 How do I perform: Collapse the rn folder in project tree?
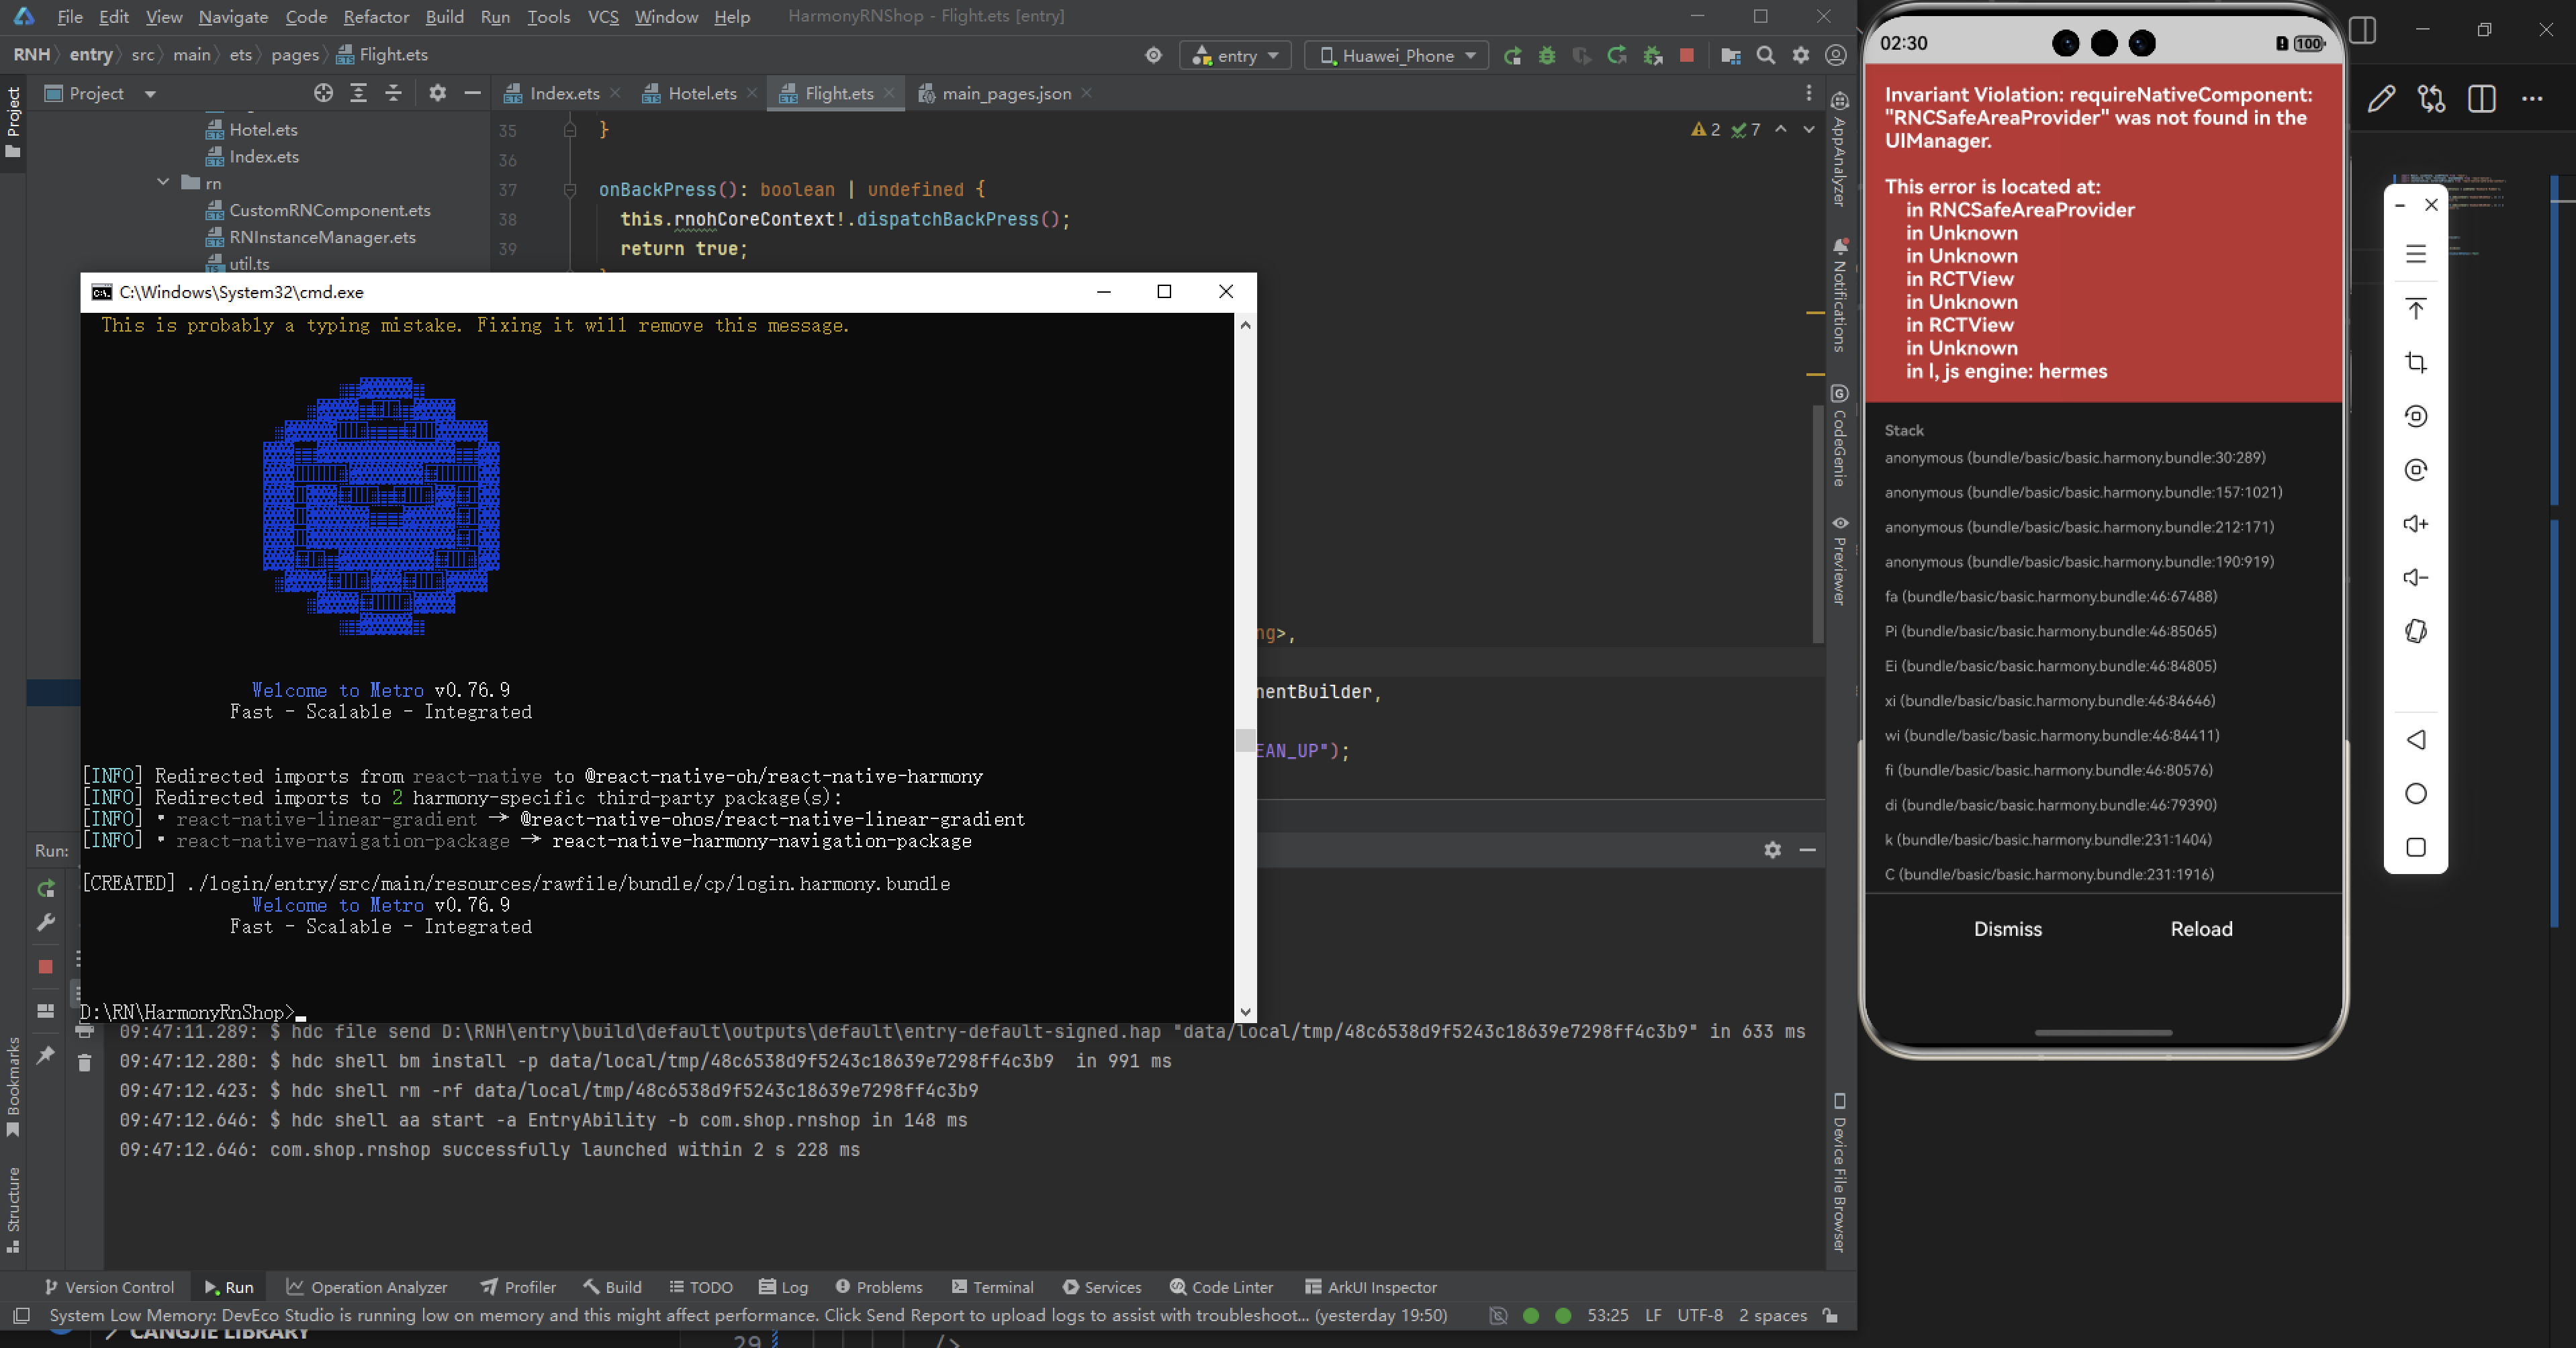click(163, 183)
